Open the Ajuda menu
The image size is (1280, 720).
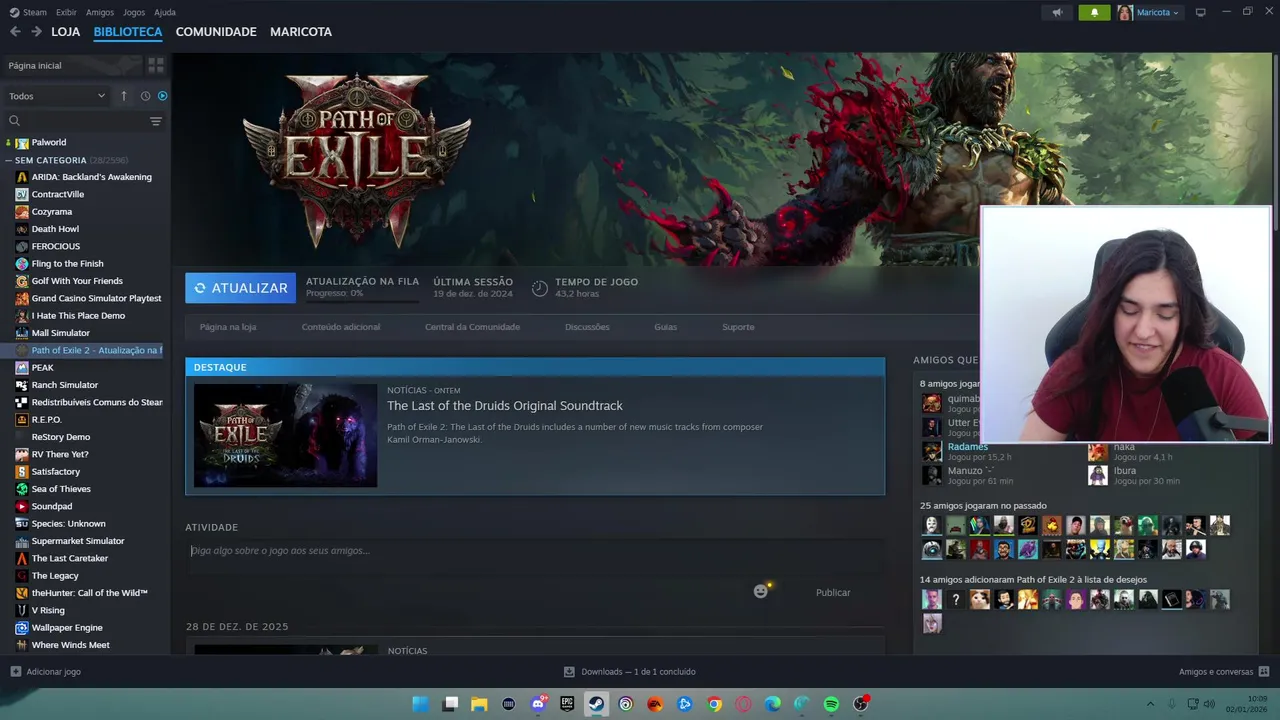(165, 12)
